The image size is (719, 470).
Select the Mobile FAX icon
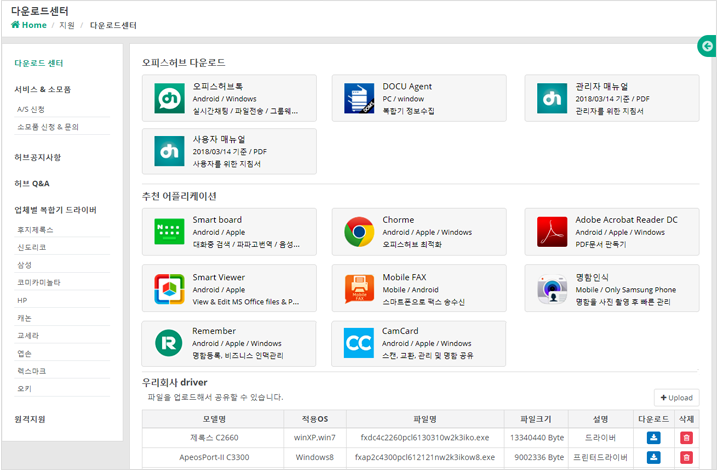click(359, 289)
